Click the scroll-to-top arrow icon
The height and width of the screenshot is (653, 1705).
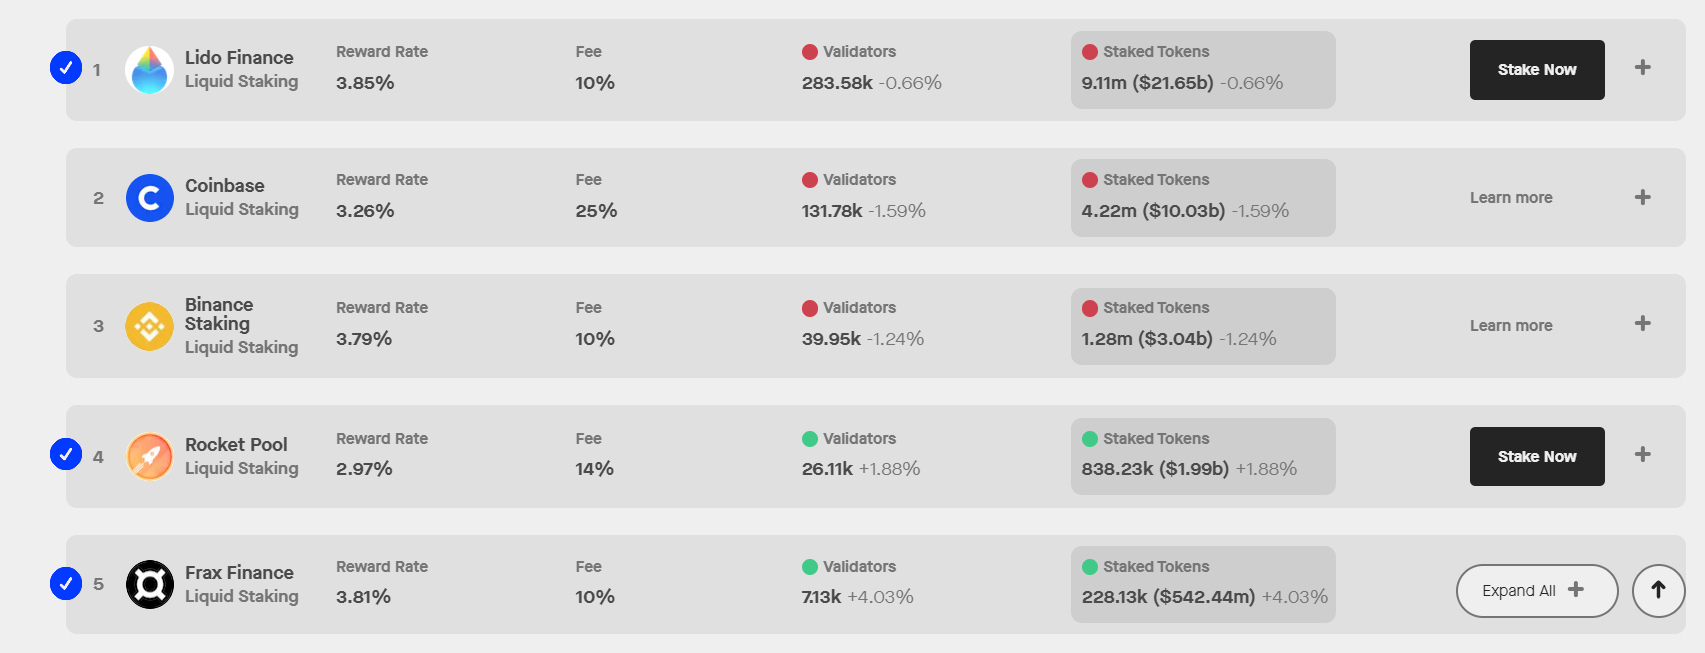click(x=1658, y=590)
